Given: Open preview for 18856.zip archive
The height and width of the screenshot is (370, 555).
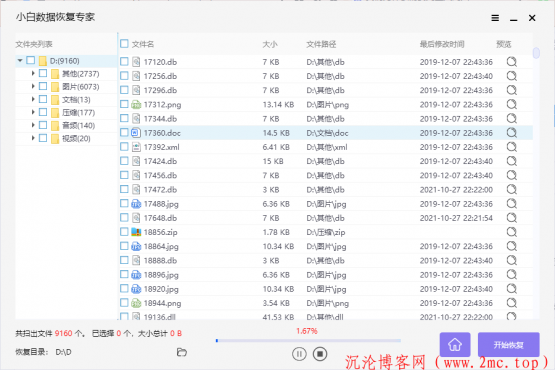Looking at the screenshot, I should point(511,232).
